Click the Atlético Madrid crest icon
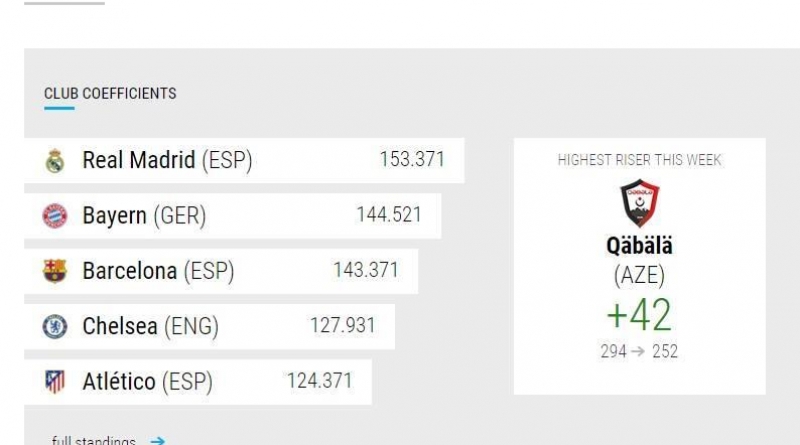The height and width of the screenshot is (445, 800). tap(55, 382)
